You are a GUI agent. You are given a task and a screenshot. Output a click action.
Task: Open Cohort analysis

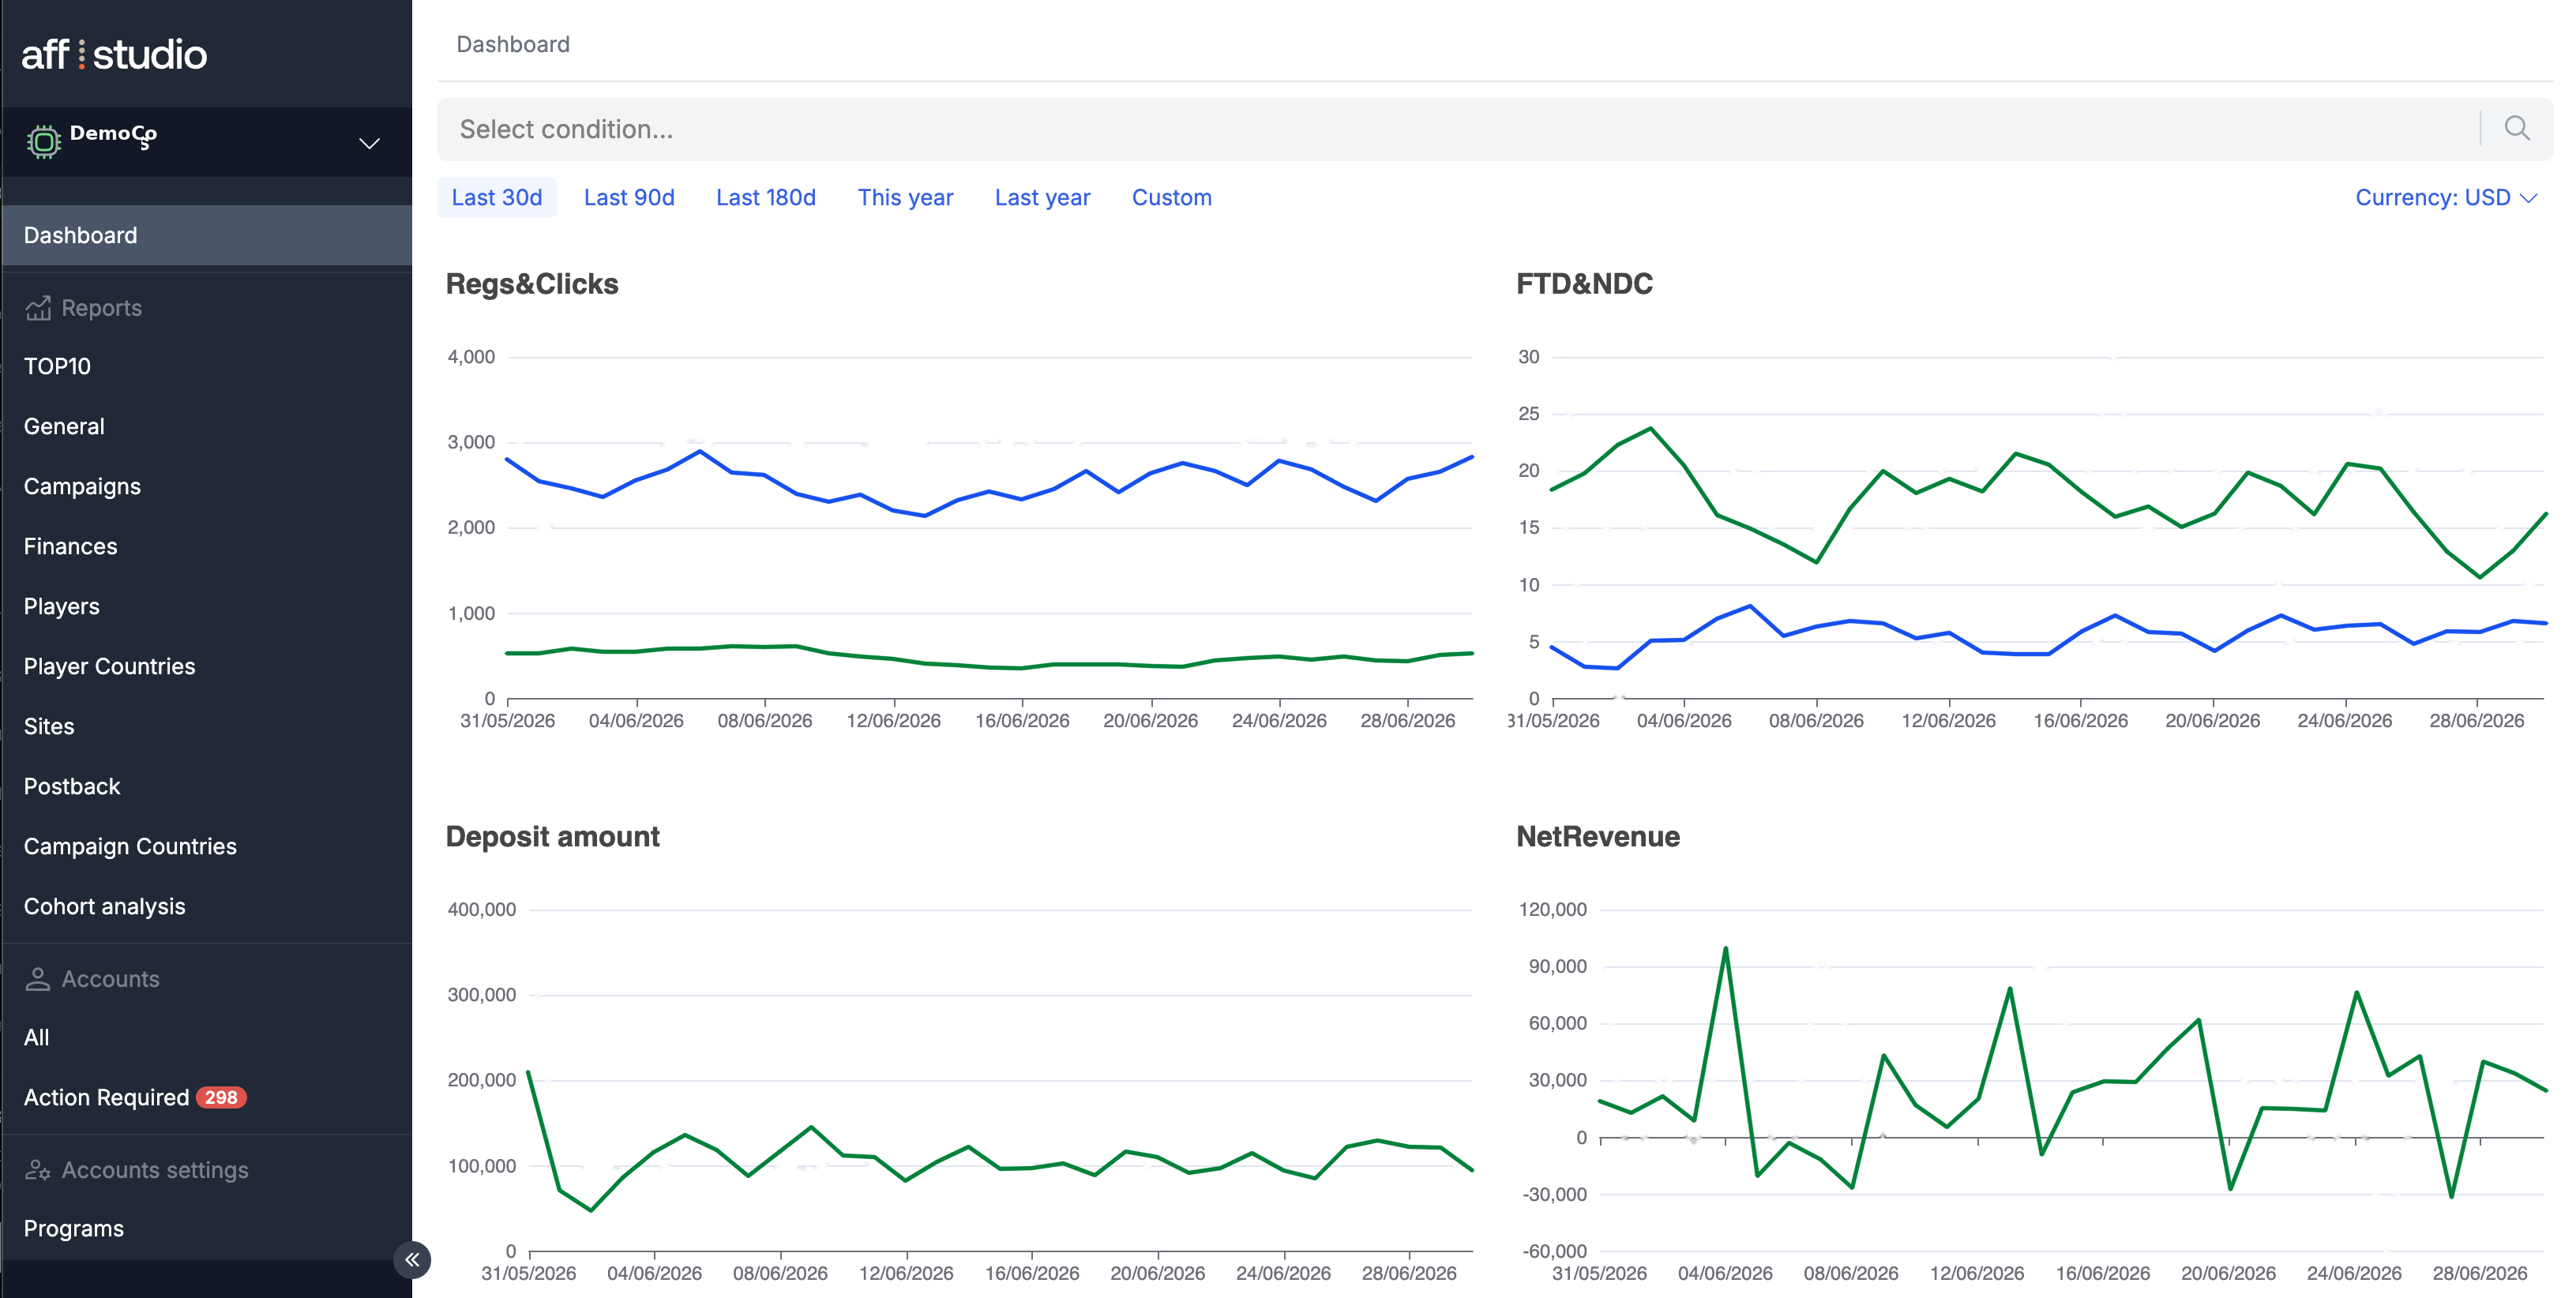tap(104, 906)
